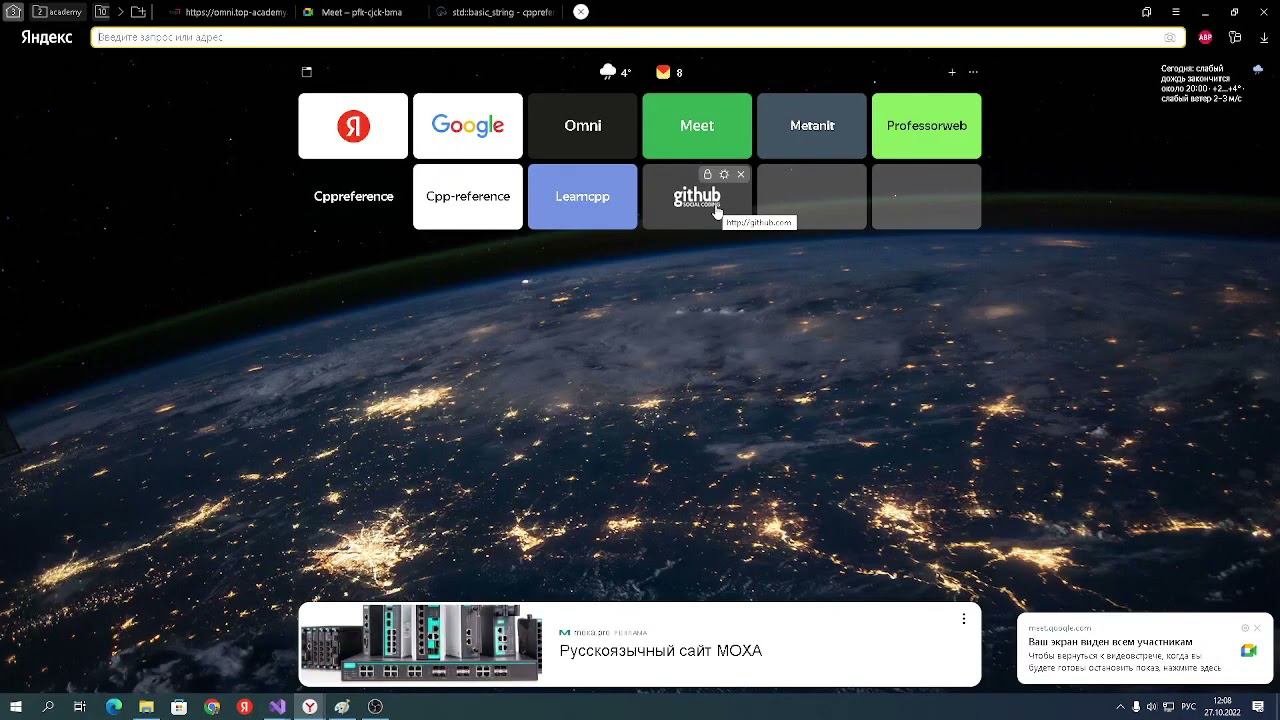Read the today's weather forecast text
This screenshot has width=1280, height=720.
click(1202, 84)
